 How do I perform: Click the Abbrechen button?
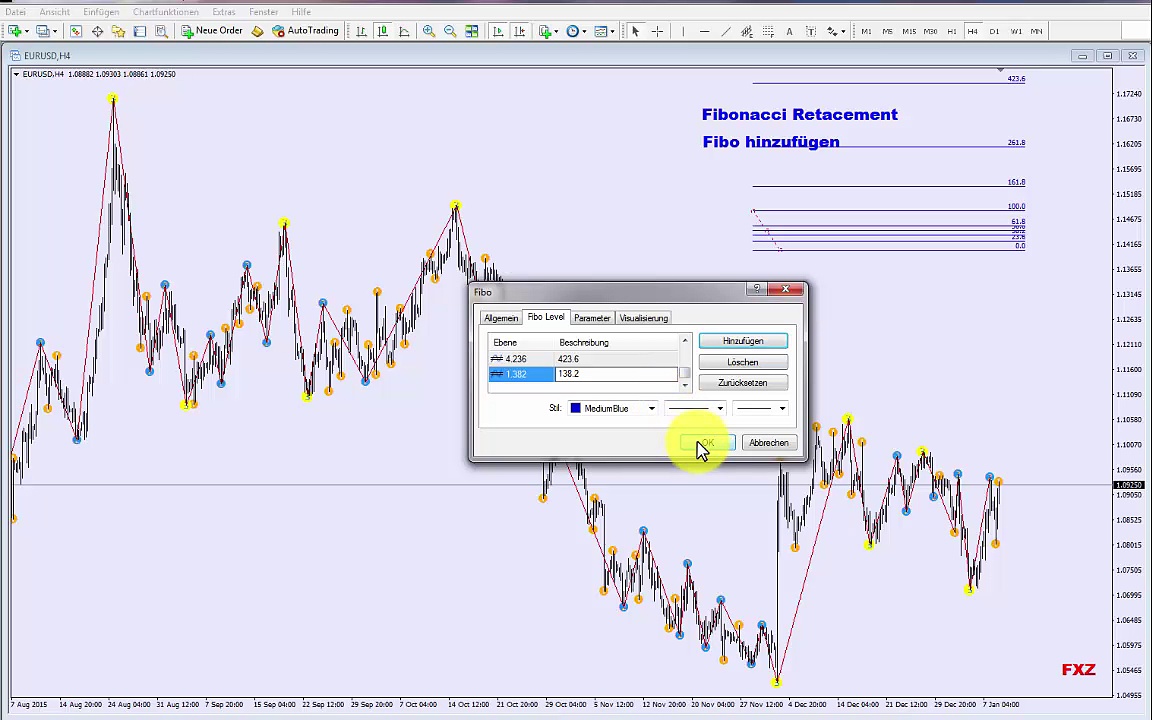[769, 443]
